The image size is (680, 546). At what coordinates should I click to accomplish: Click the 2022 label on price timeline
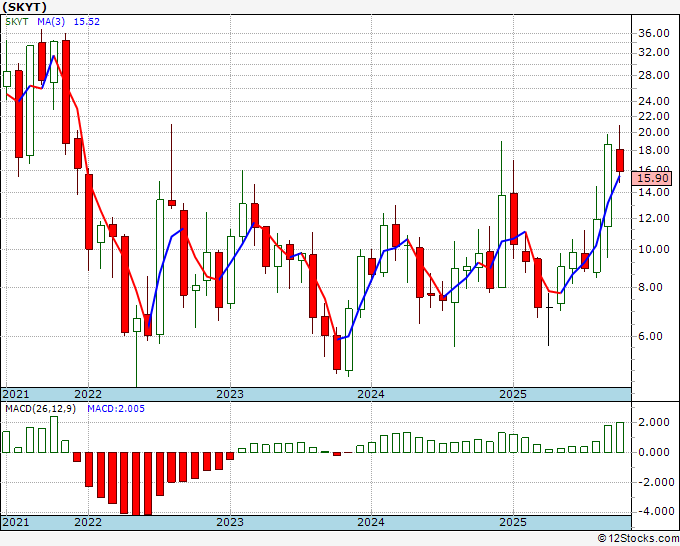[x=88, y=394]
